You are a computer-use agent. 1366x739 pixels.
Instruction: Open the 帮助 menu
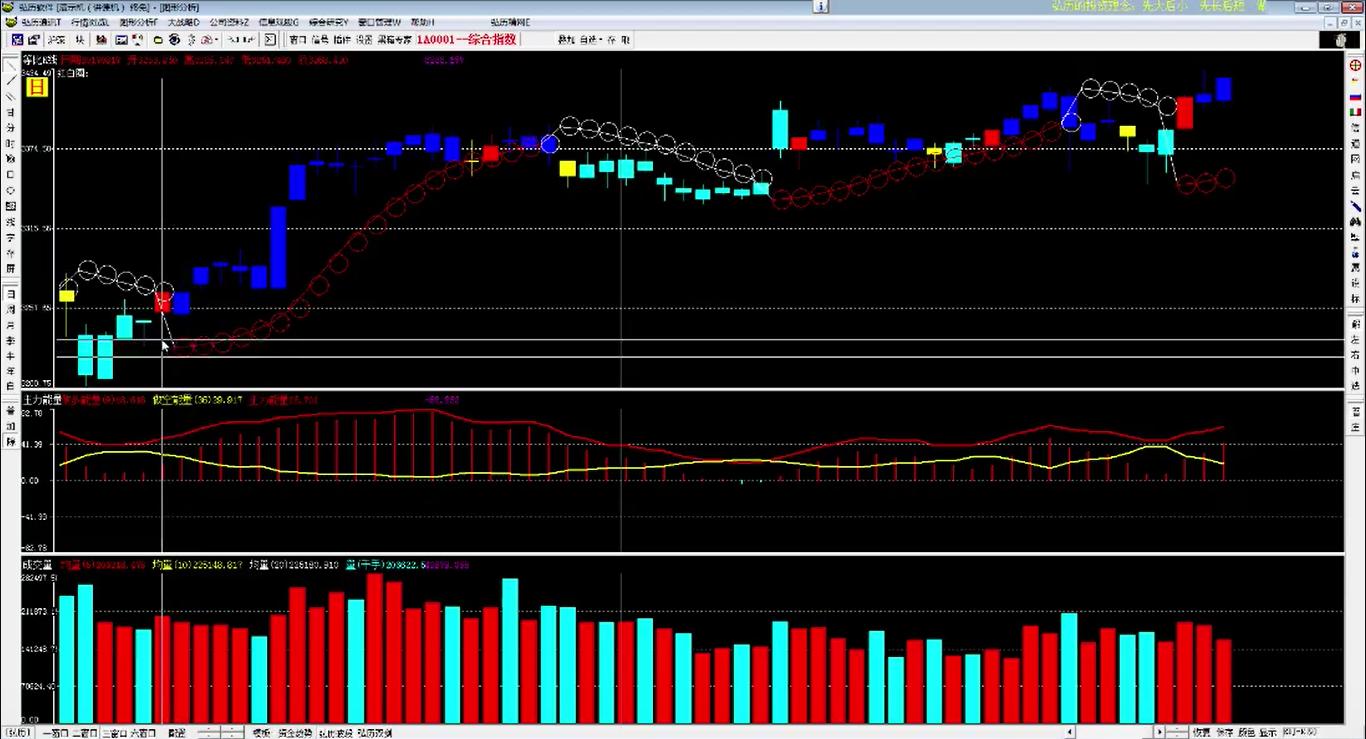(x=421, y=22)
